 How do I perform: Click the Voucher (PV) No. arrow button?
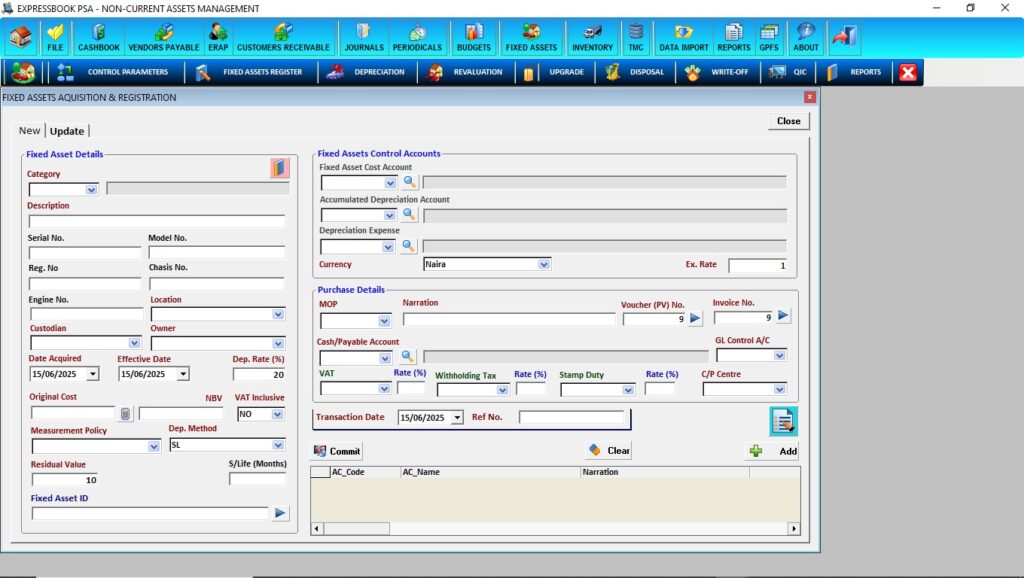click(695, 319)
